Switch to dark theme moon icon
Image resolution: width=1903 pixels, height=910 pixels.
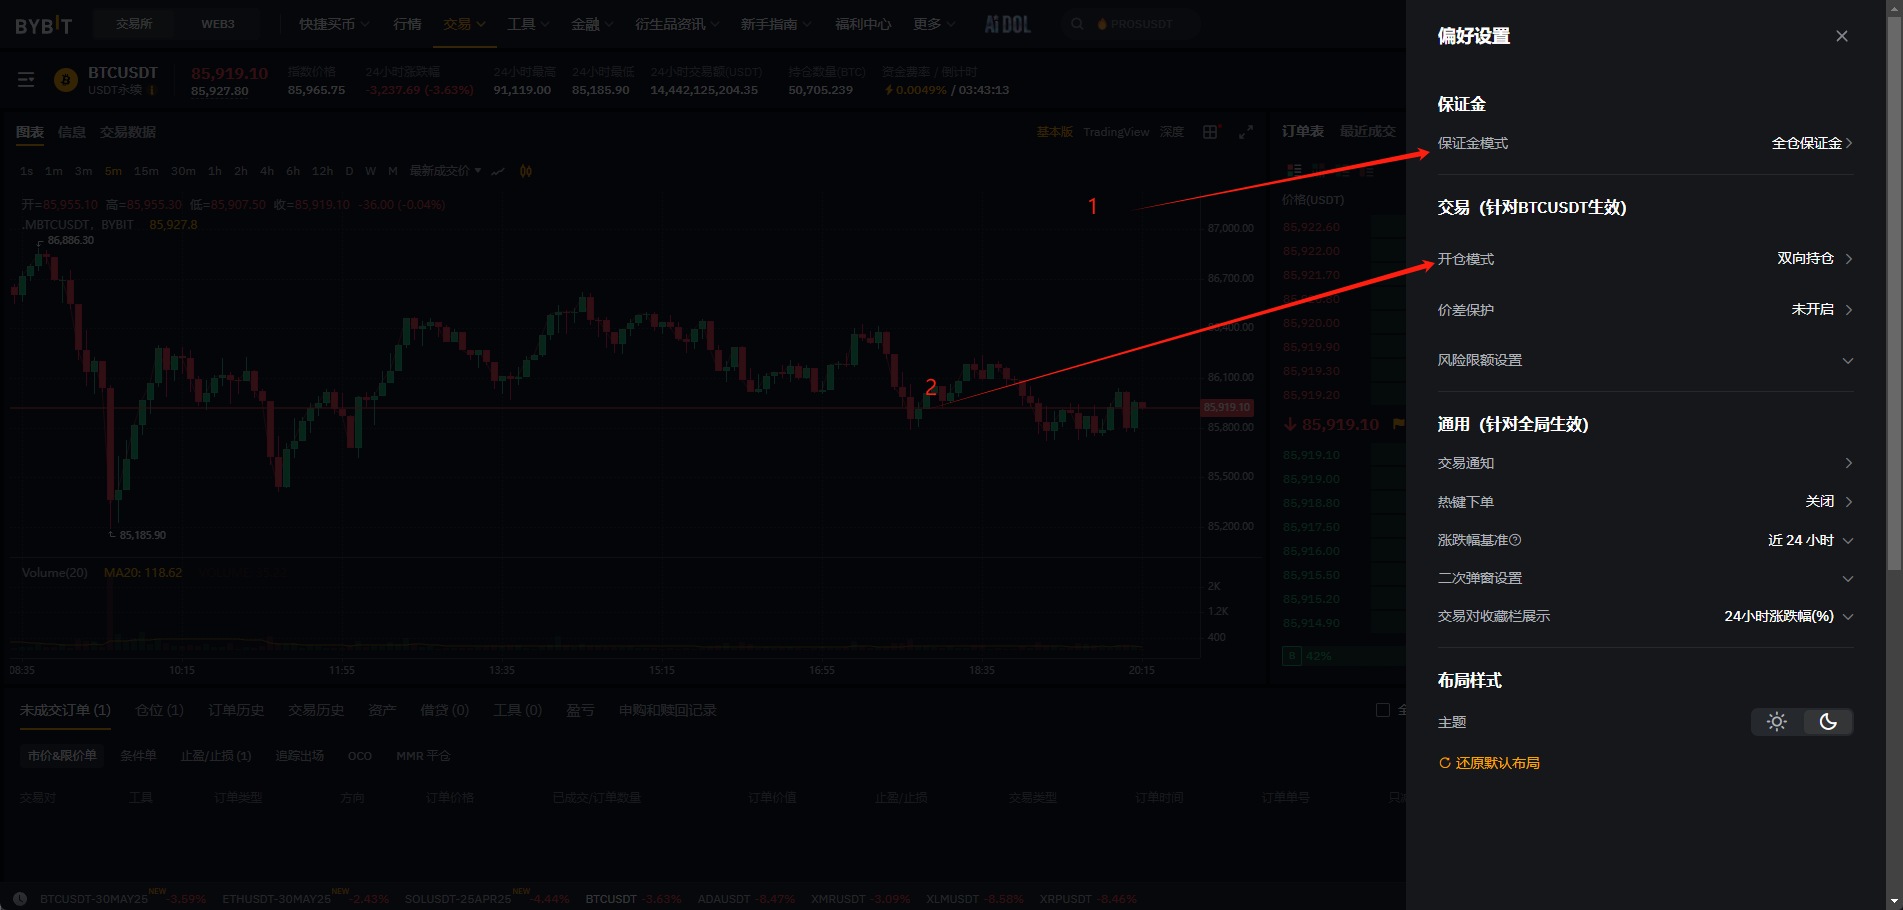1828,722
